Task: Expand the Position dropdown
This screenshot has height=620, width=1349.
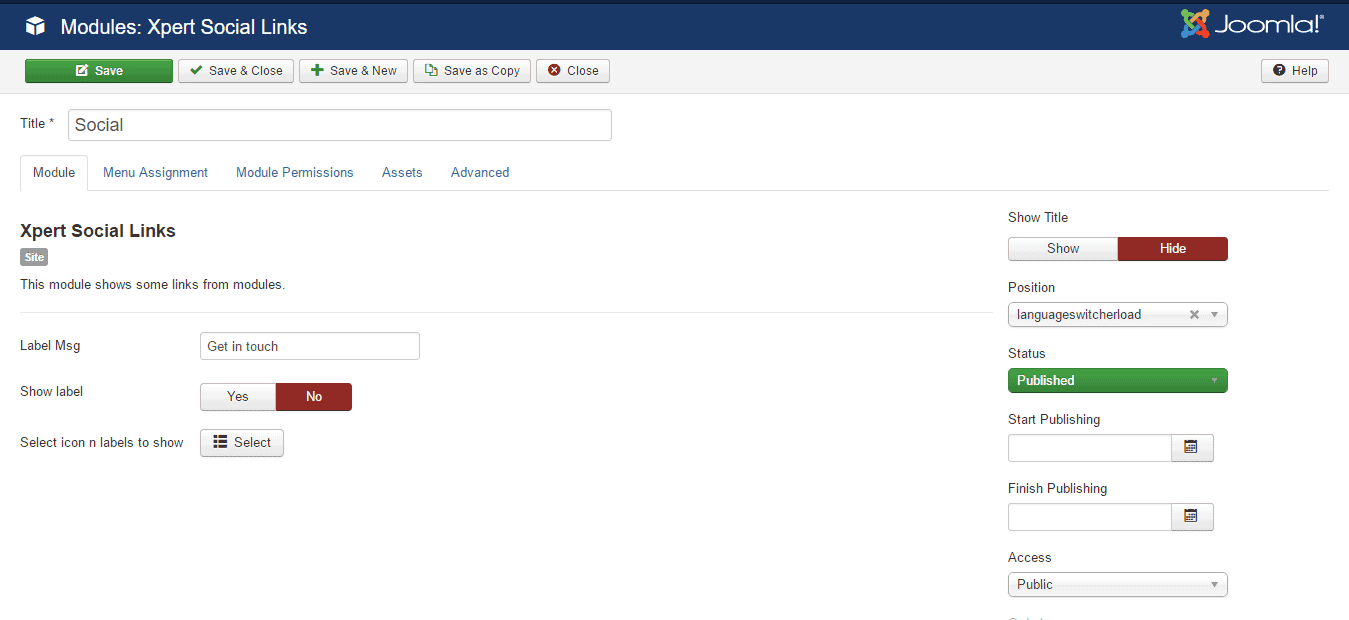Action: click(x=1215, y=315)
